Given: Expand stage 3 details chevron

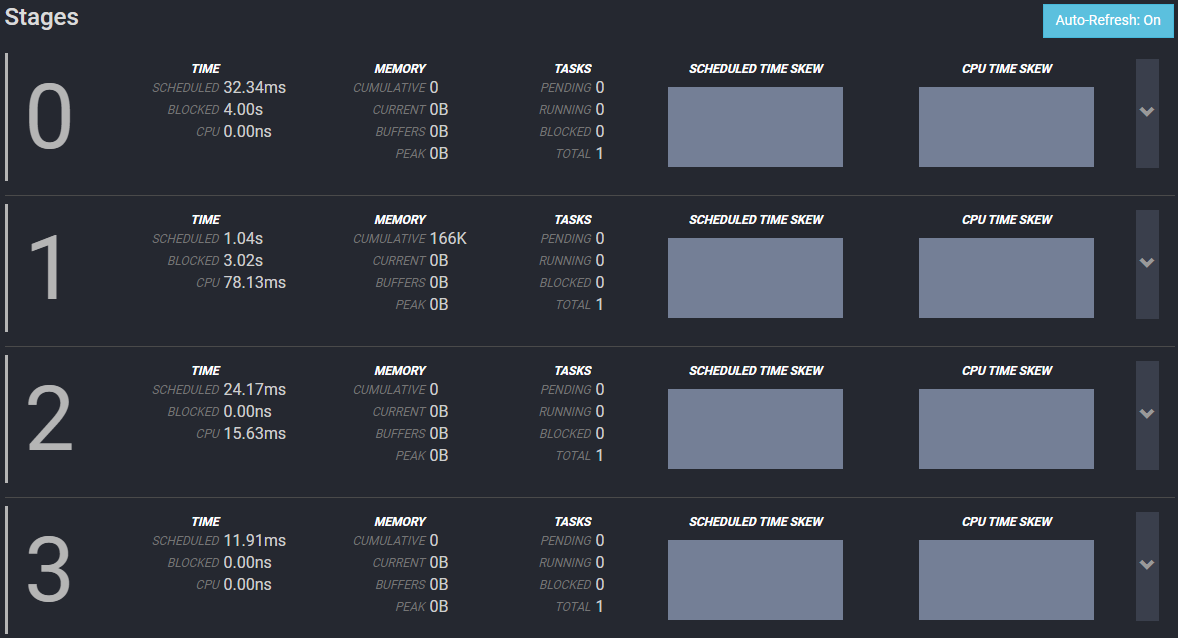Looking at the screenshot, I should (1147, 565).
